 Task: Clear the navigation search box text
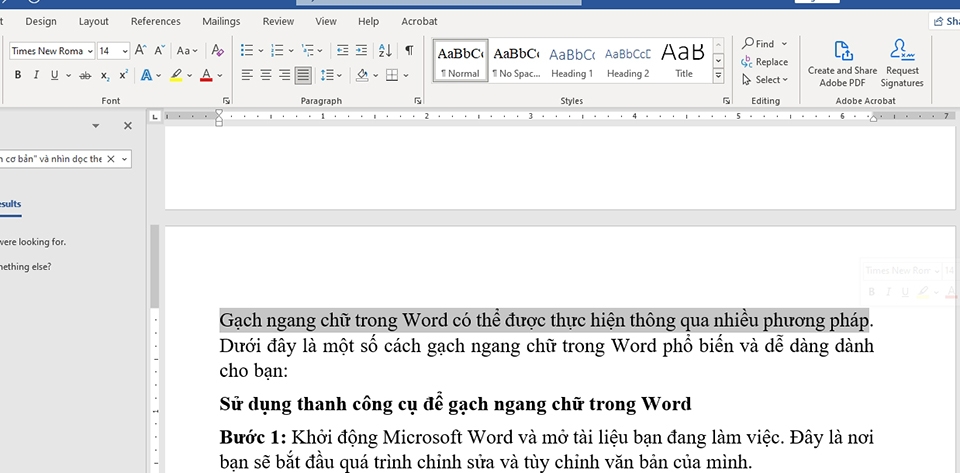coord(111,159)
